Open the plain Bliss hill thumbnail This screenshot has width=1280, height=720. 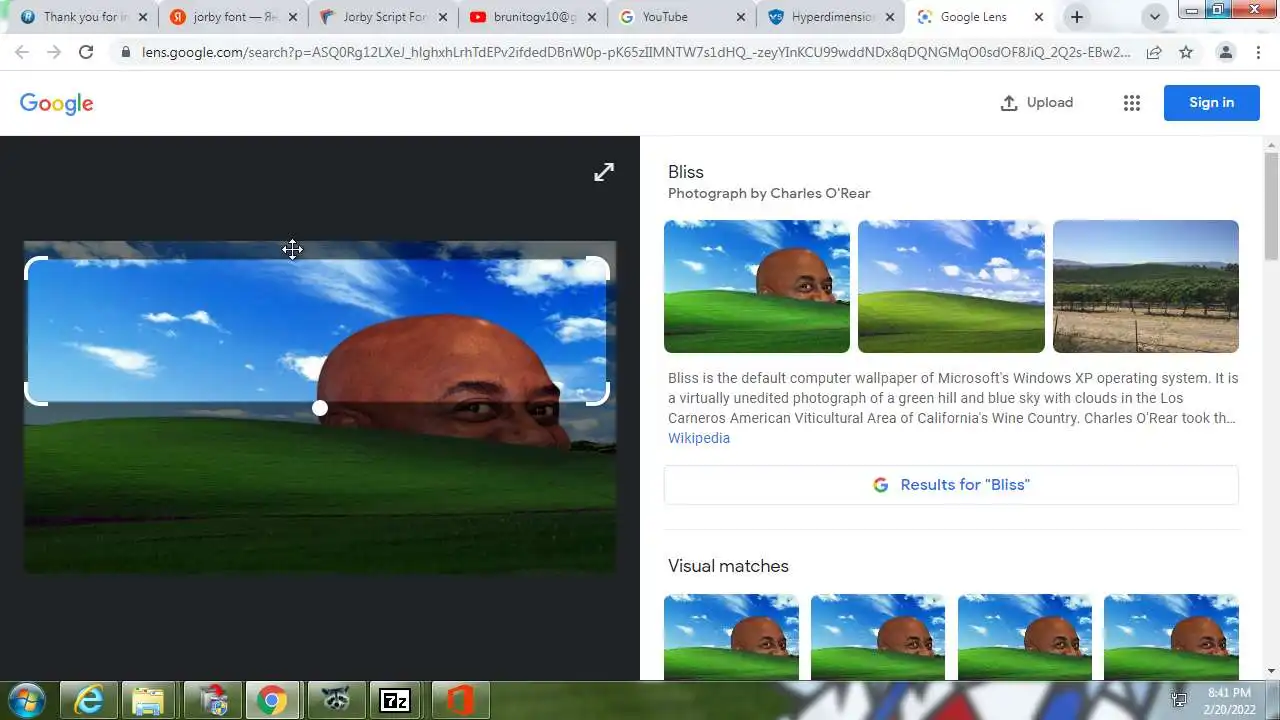pyautogui.click(x=951, y=287)
